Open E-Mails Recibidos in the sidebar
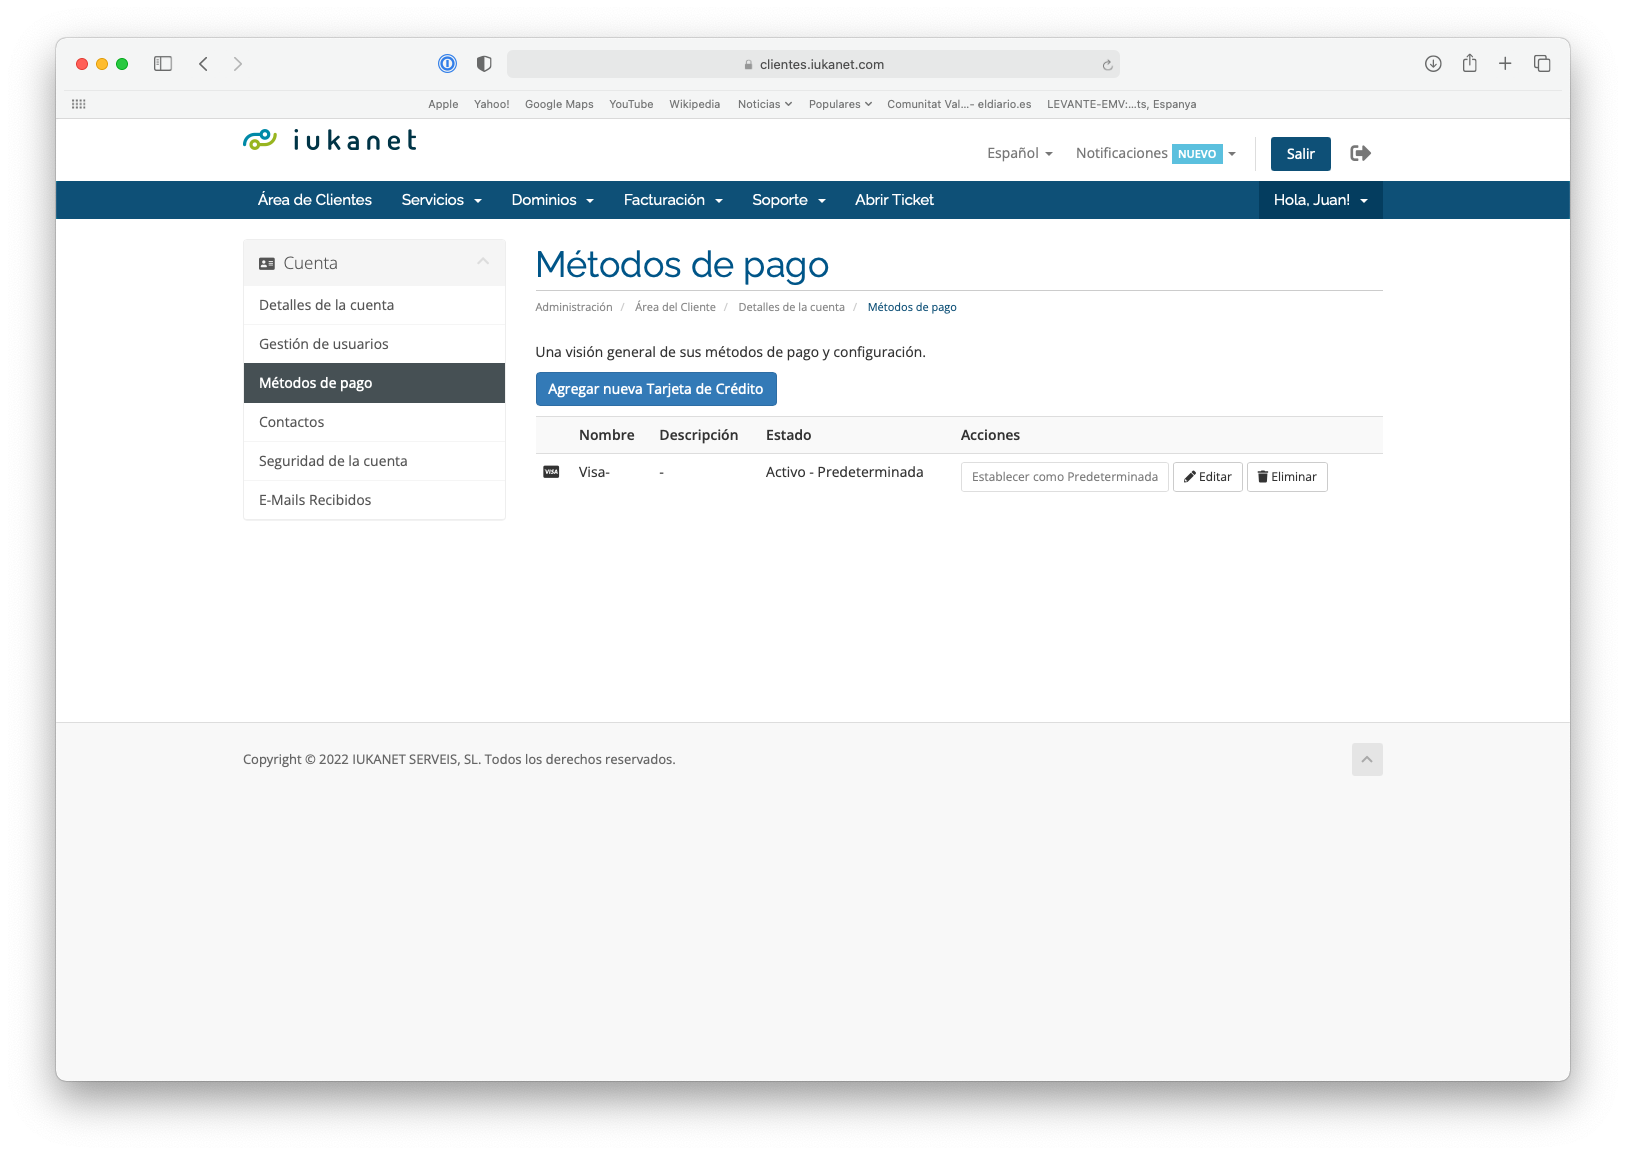 coord(374,500)
